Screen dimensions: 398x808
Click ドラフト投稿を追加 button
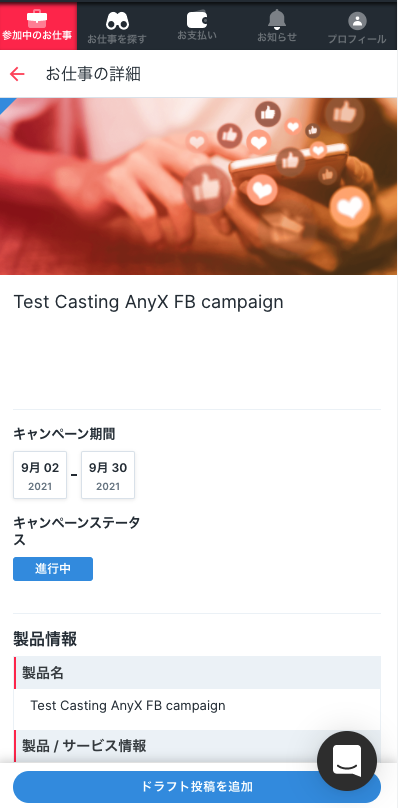(x=197, y=787)
